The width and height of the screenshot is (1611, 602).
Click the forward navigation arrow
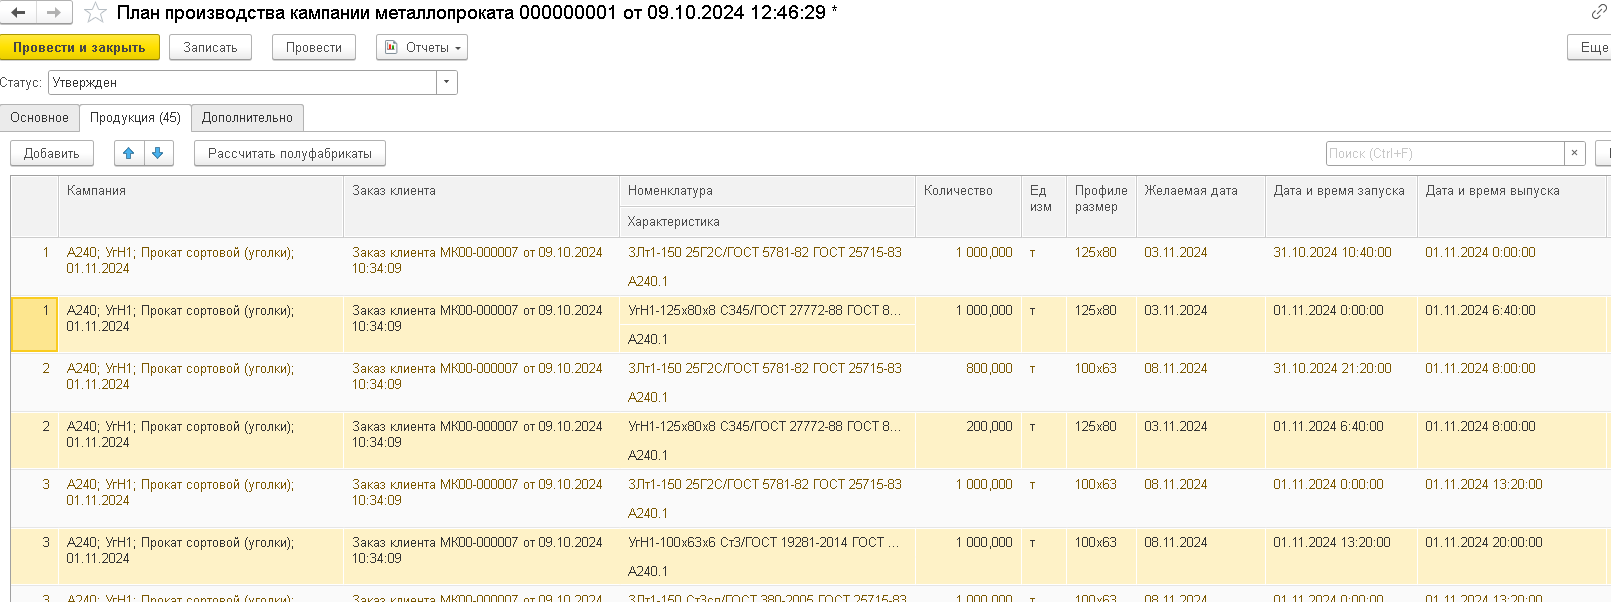53,12
